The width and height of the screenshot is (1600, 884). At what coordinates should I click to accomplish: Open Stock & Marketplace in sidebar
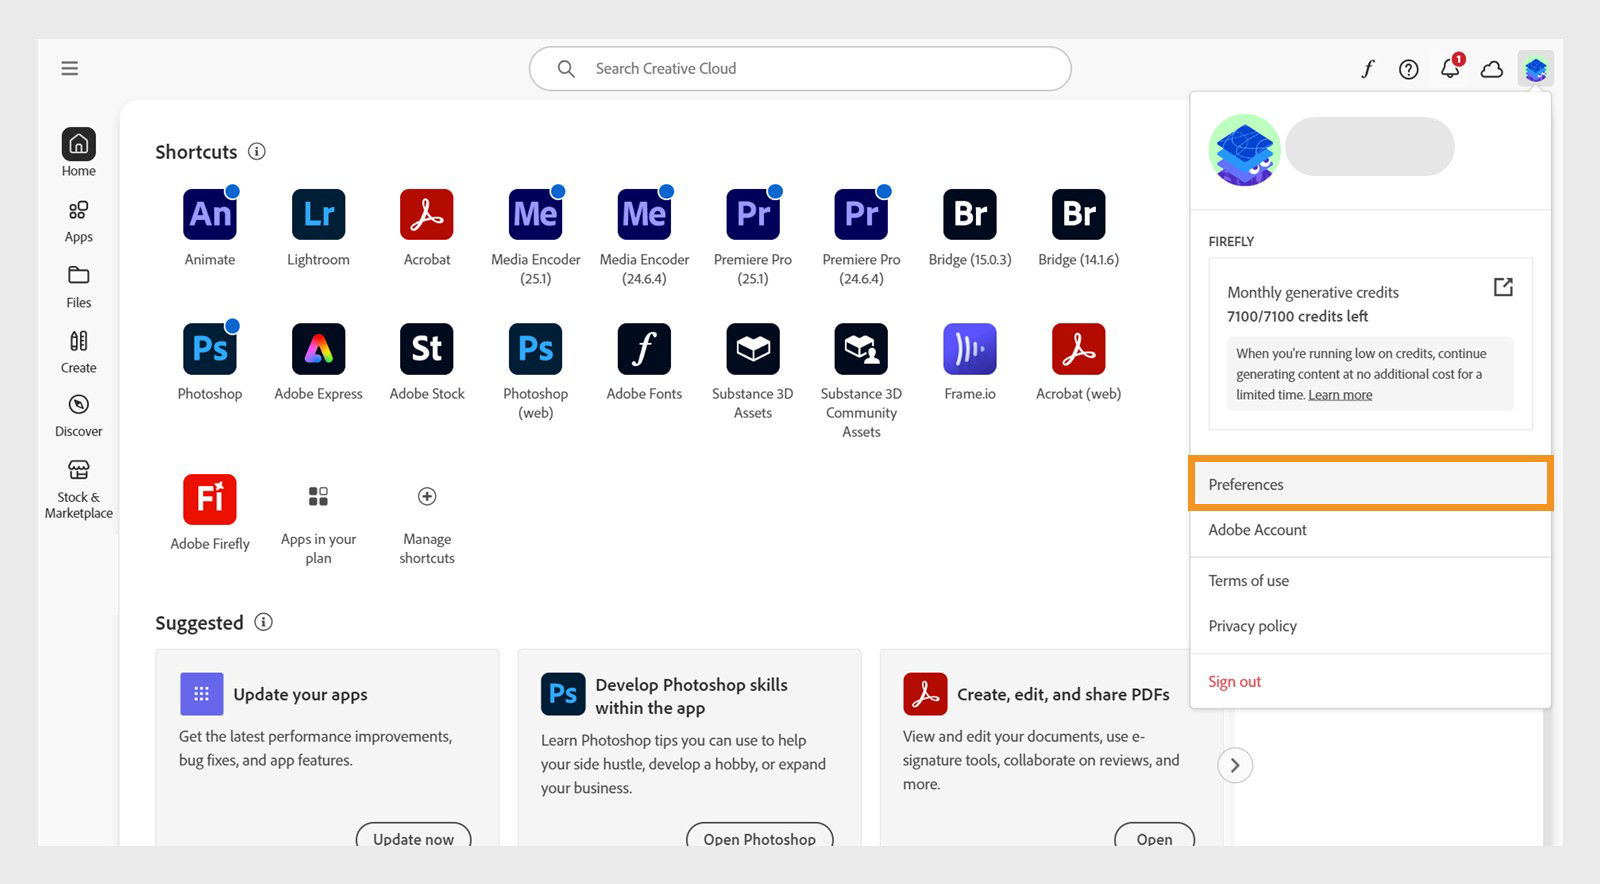point(79,490)
